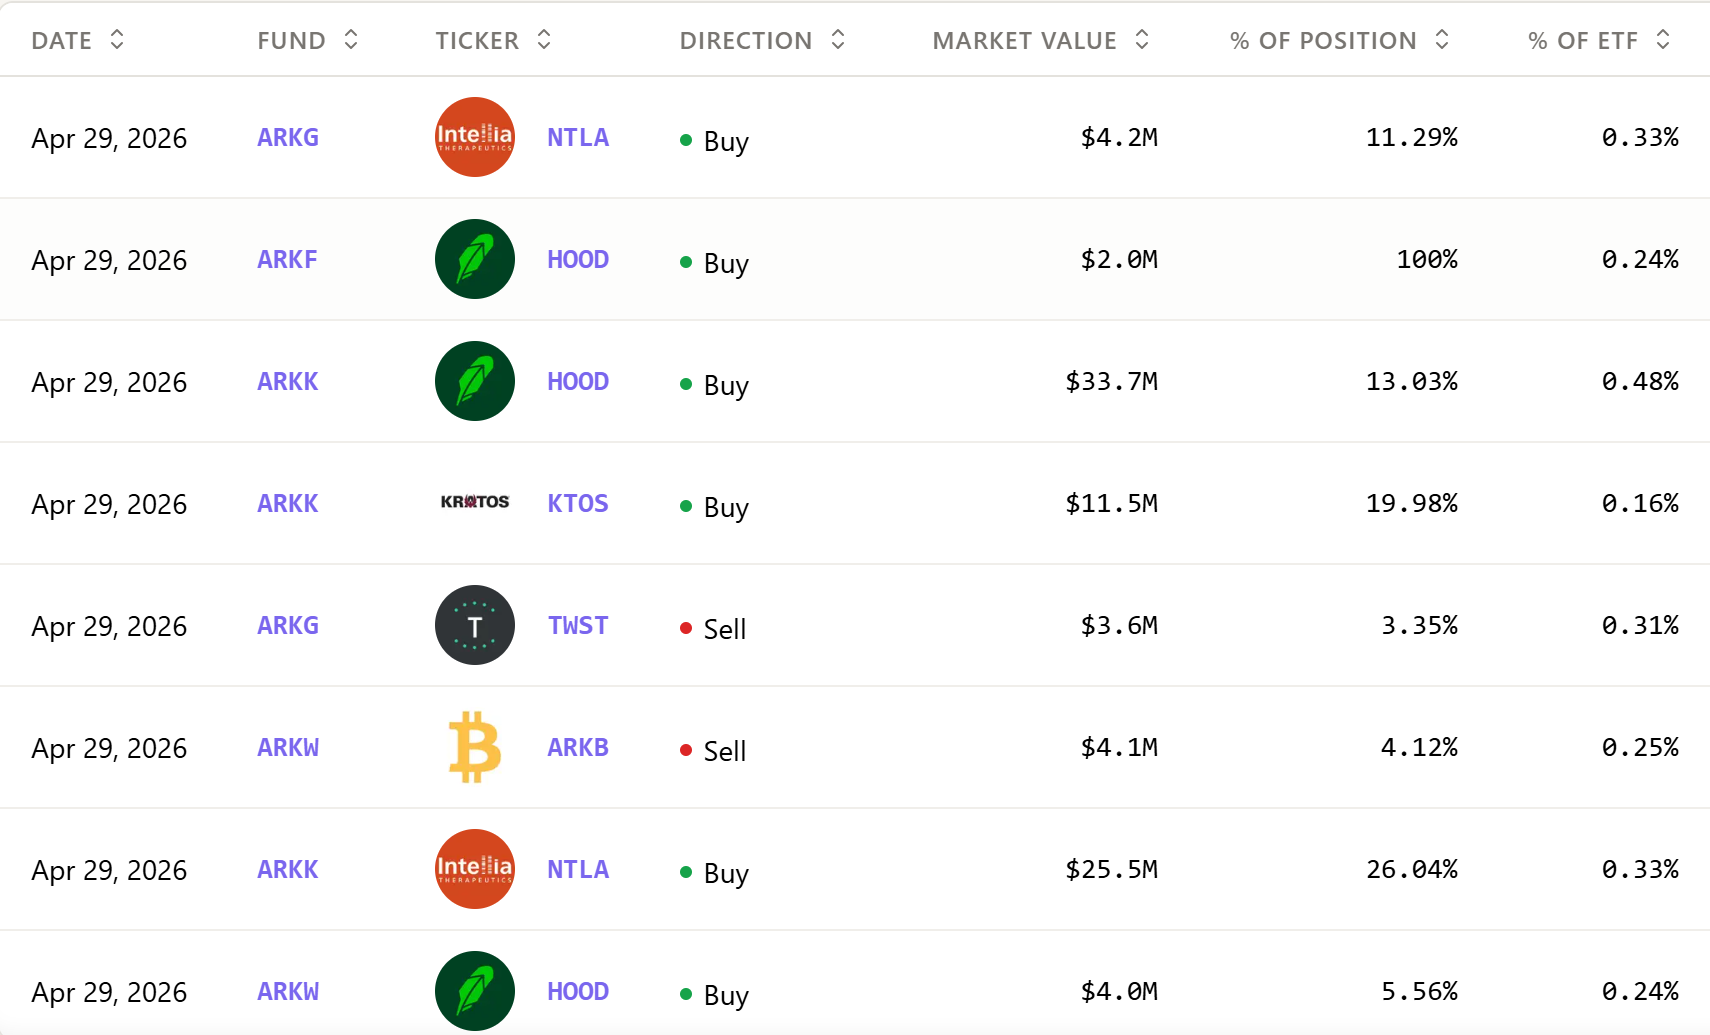Screen dimensions: 1710x1035
Task: Click the DIRECTION column sort chevron
Action: (x=840, y=40)
